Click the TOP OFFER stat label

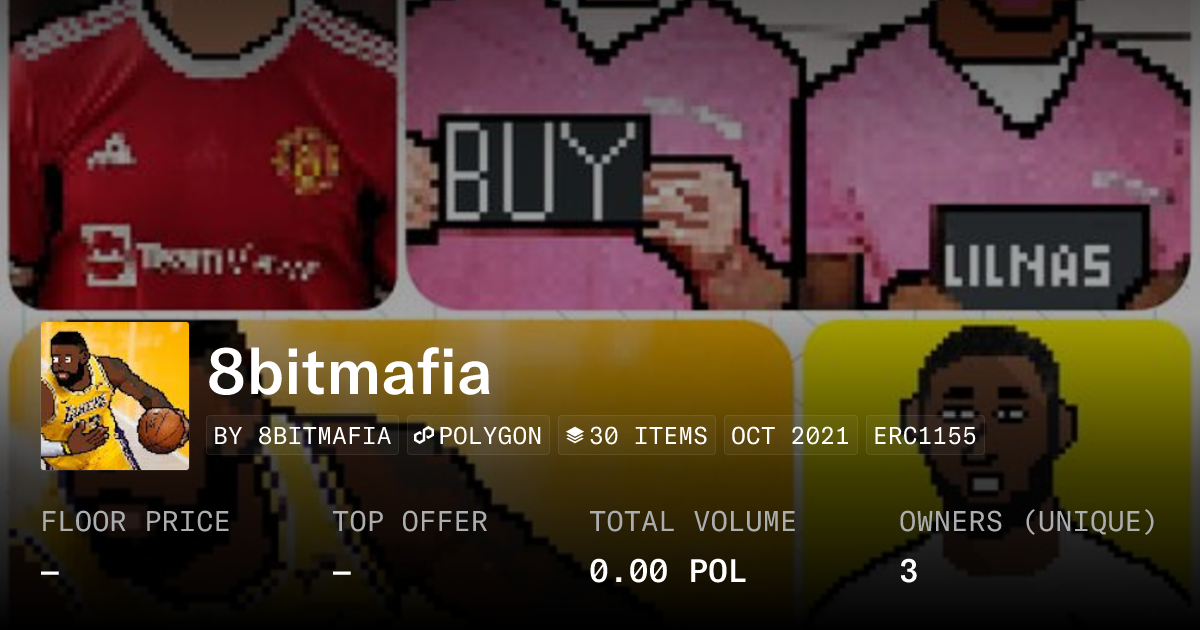[410, 522]
